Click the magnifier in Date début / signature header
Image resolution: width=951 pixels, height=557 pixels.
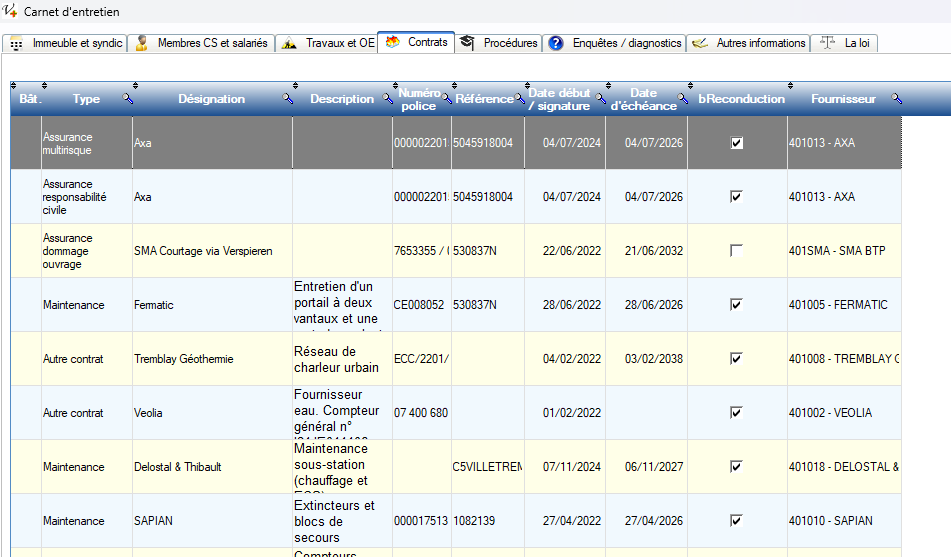(601, 99)
